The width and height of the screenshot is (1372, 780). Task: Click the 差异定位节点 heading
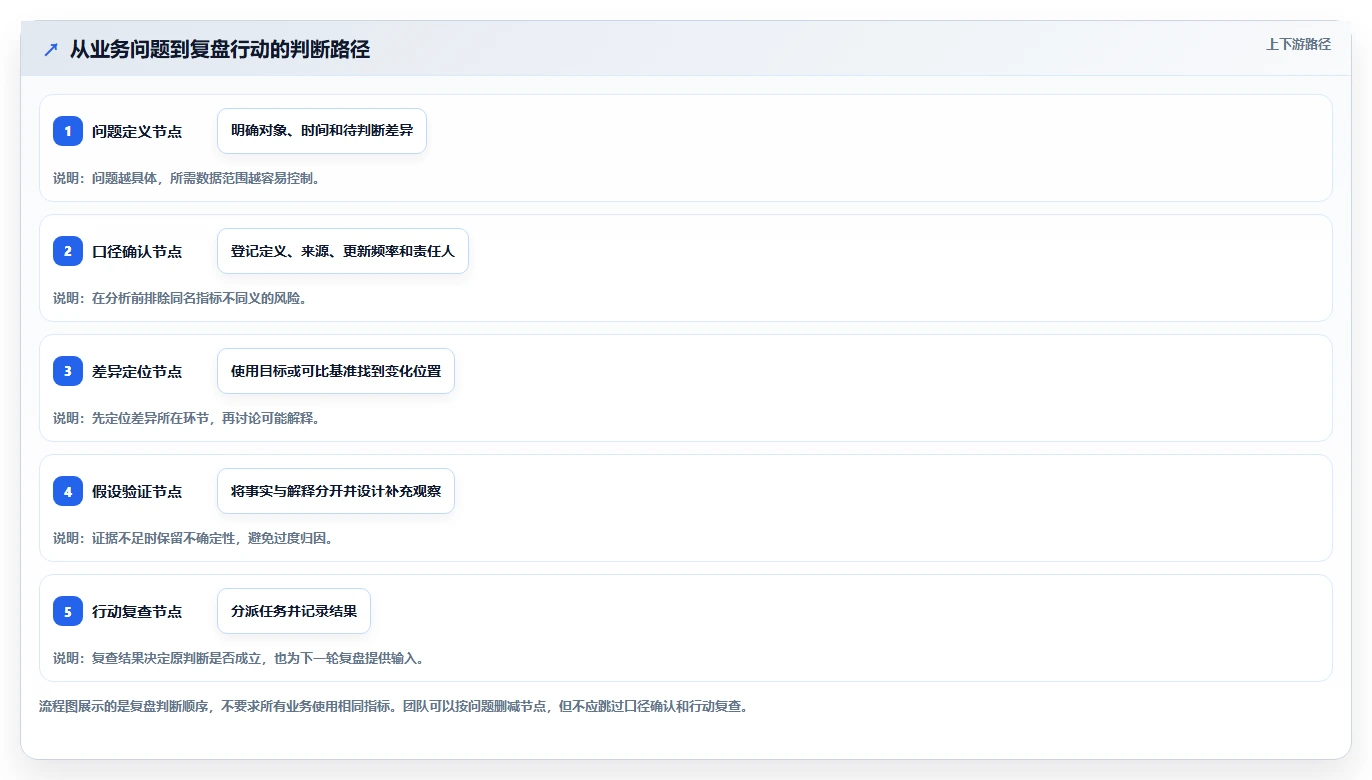point(137,371)
